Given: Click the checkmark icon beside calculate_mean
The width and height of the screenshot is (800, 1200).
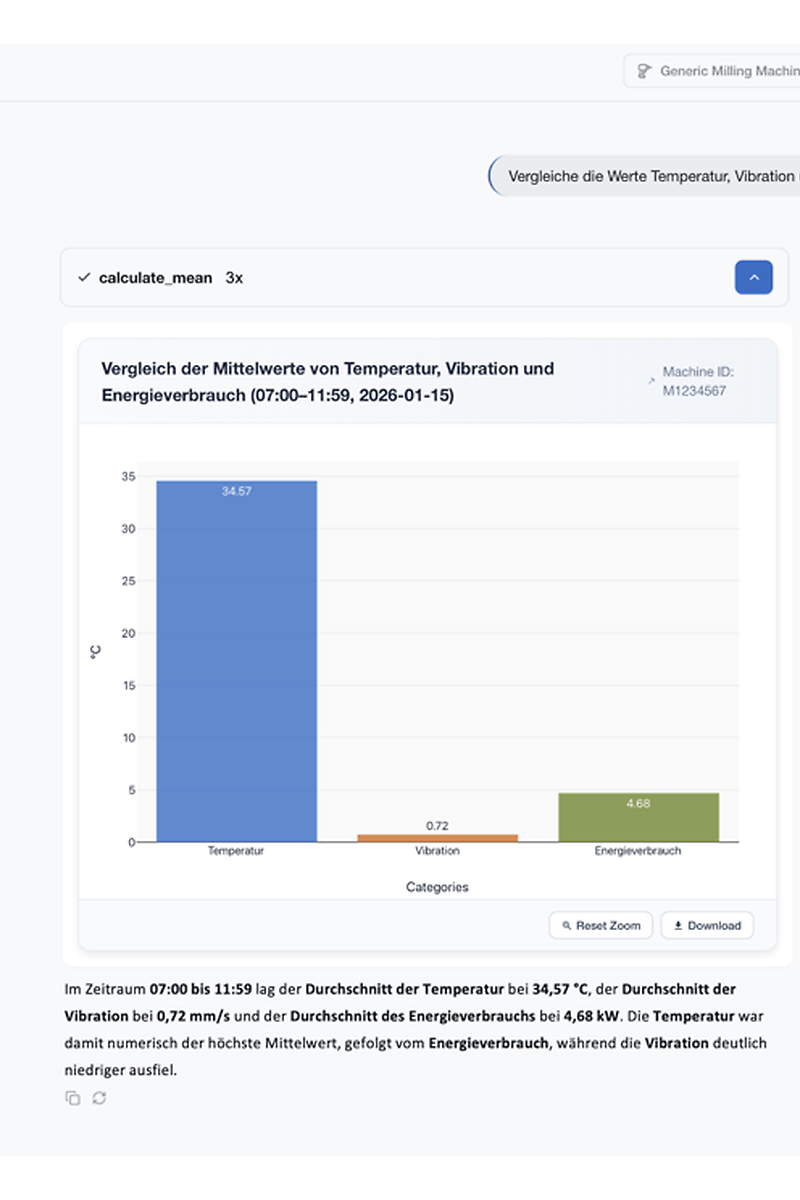Looking at the screenshot, I should (84, 277).
